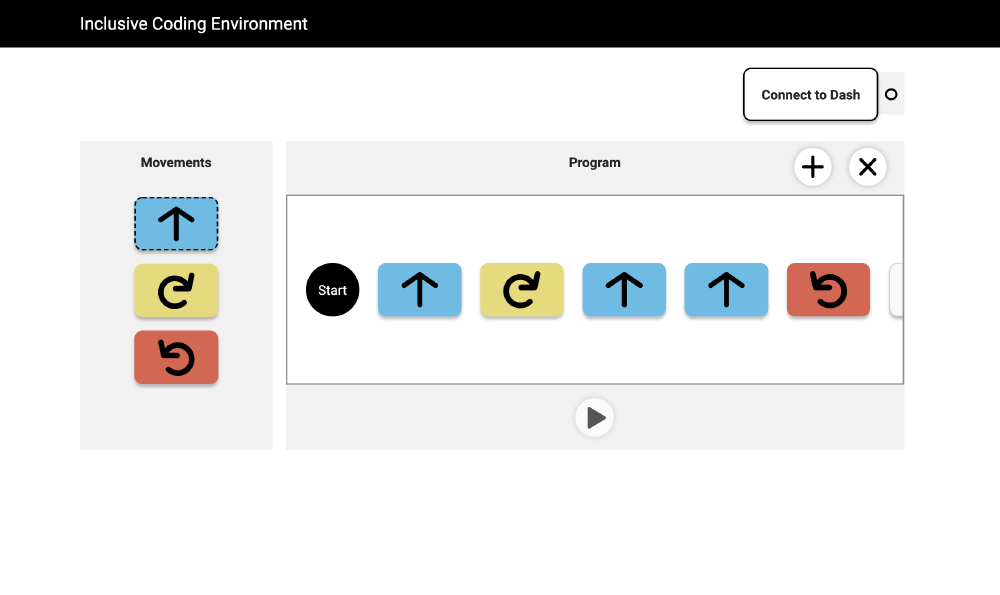Select the red turn-left block in Movements palette
The height and width of the screenshot is (595, 1000).
176,357
